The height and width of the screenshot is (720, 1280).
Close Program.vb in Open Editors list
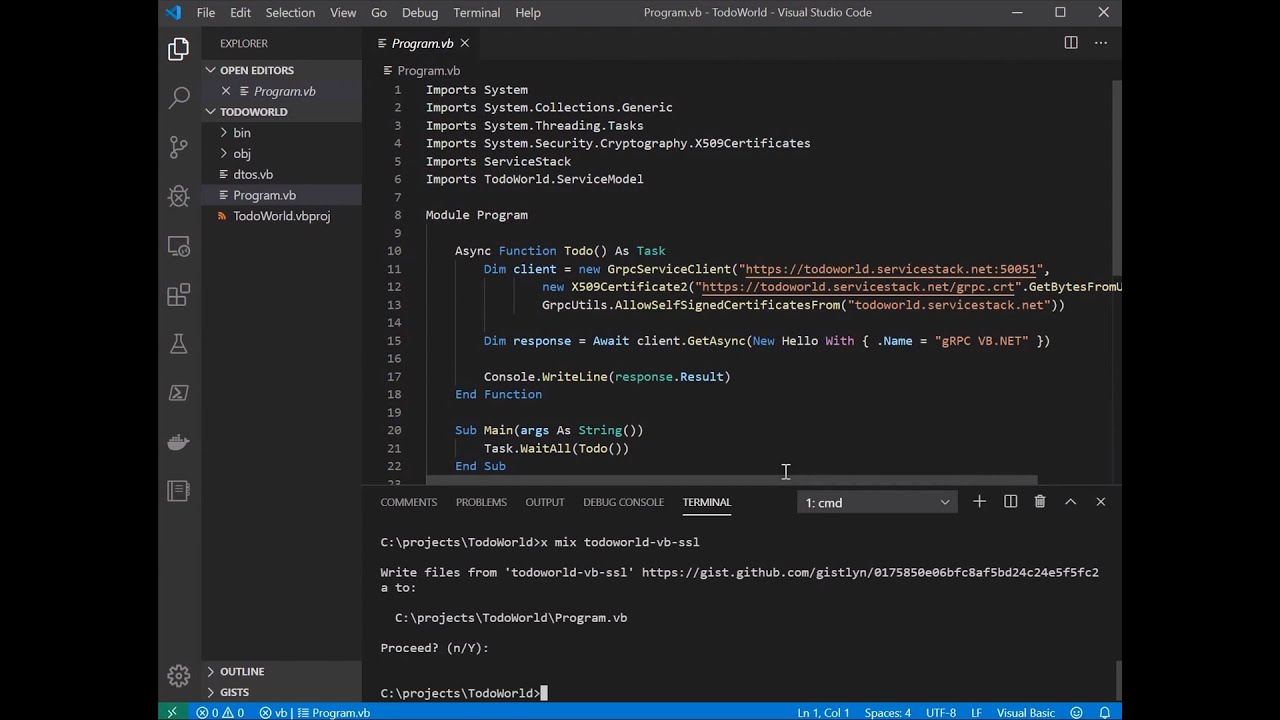click(x=226, y=91)
